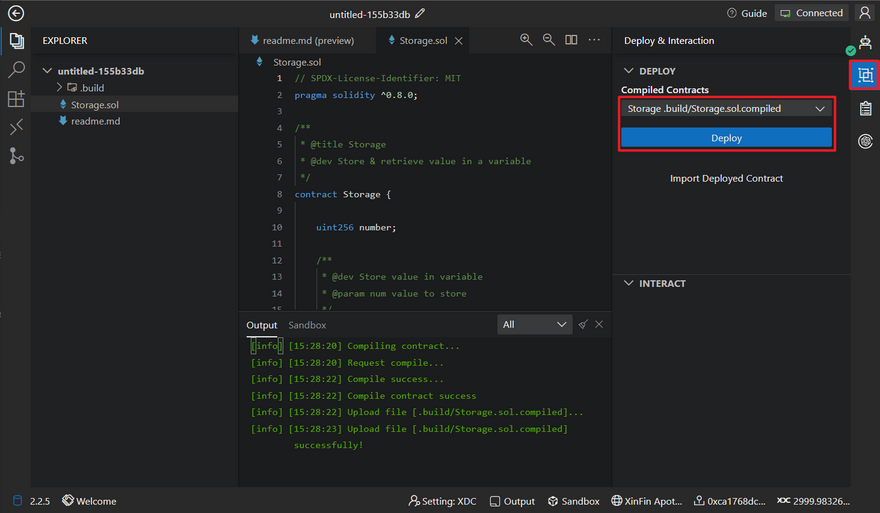Click 'Compile contract success' log line
The width and height of the screenshot is (880, 513).
pyautogui.click(x=363, y=396)
